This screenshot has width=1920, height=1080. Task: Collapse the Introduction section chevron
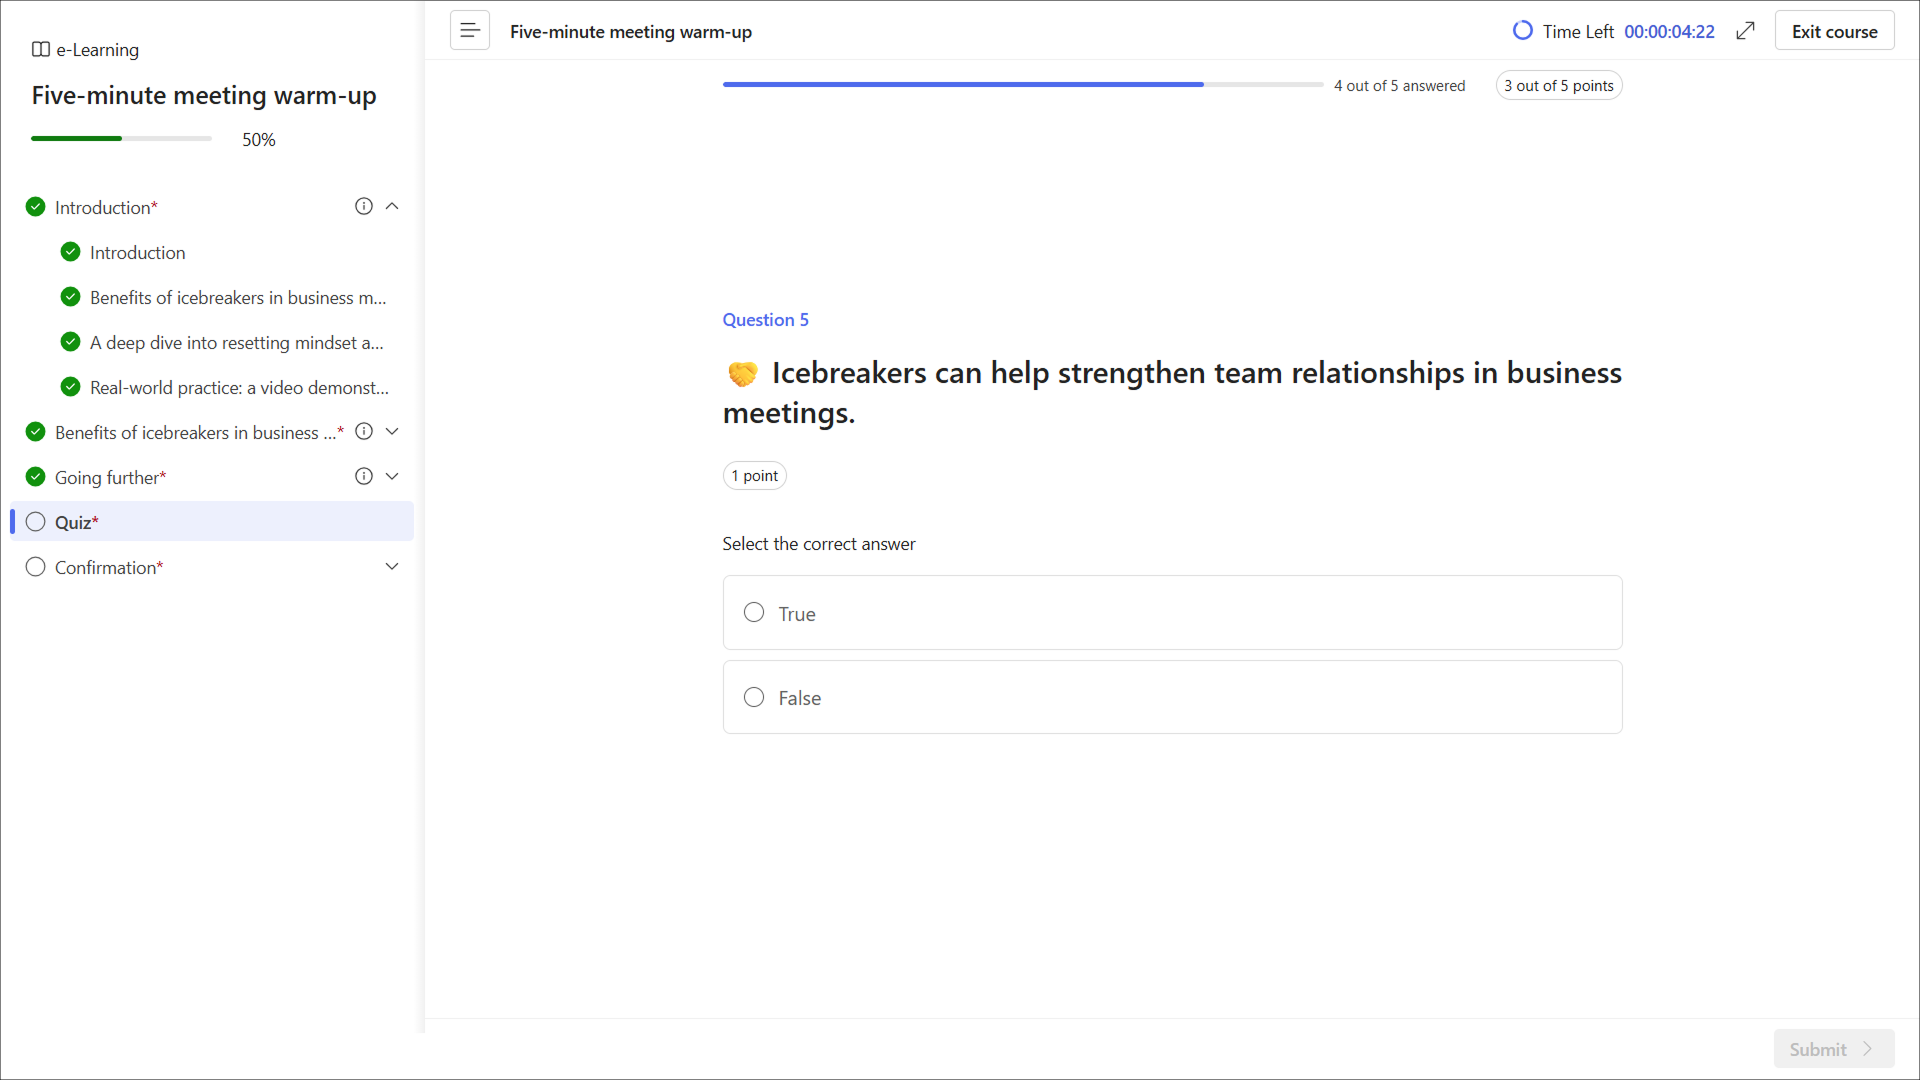coord(392,206)
